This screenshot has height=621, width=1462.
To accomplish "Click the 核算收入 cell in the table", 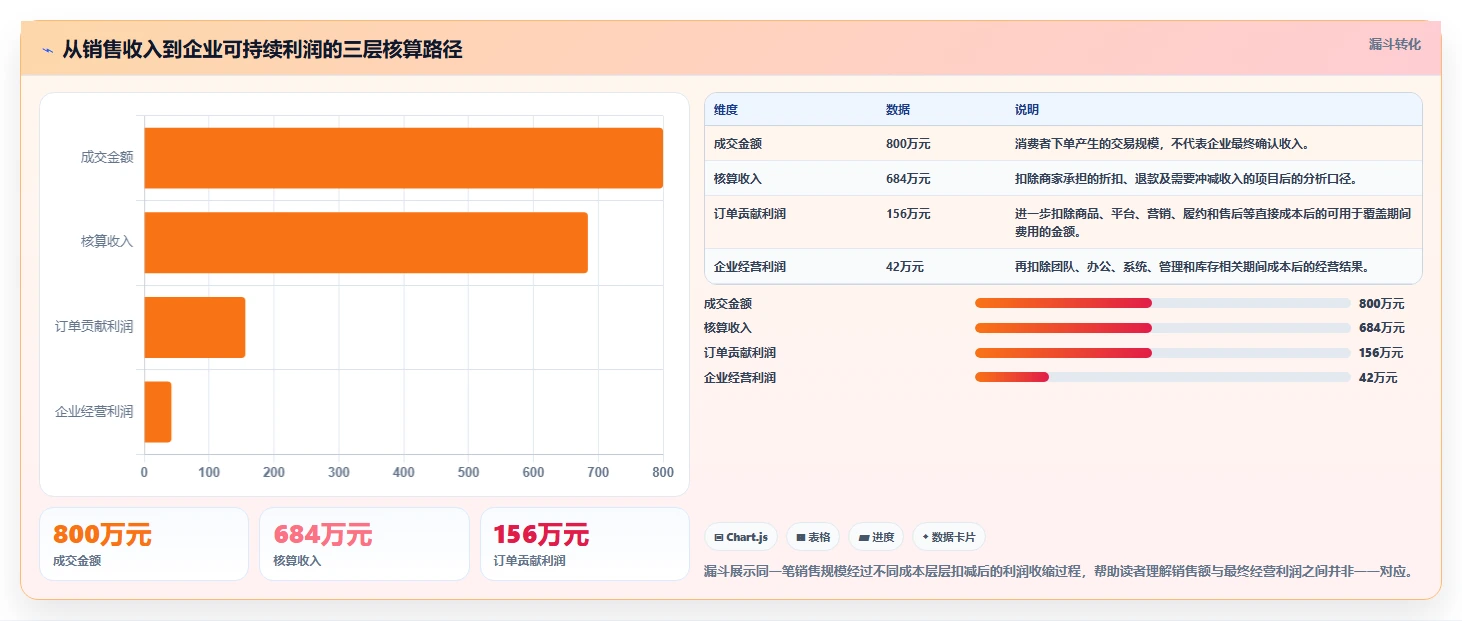I will coord(738,179).
